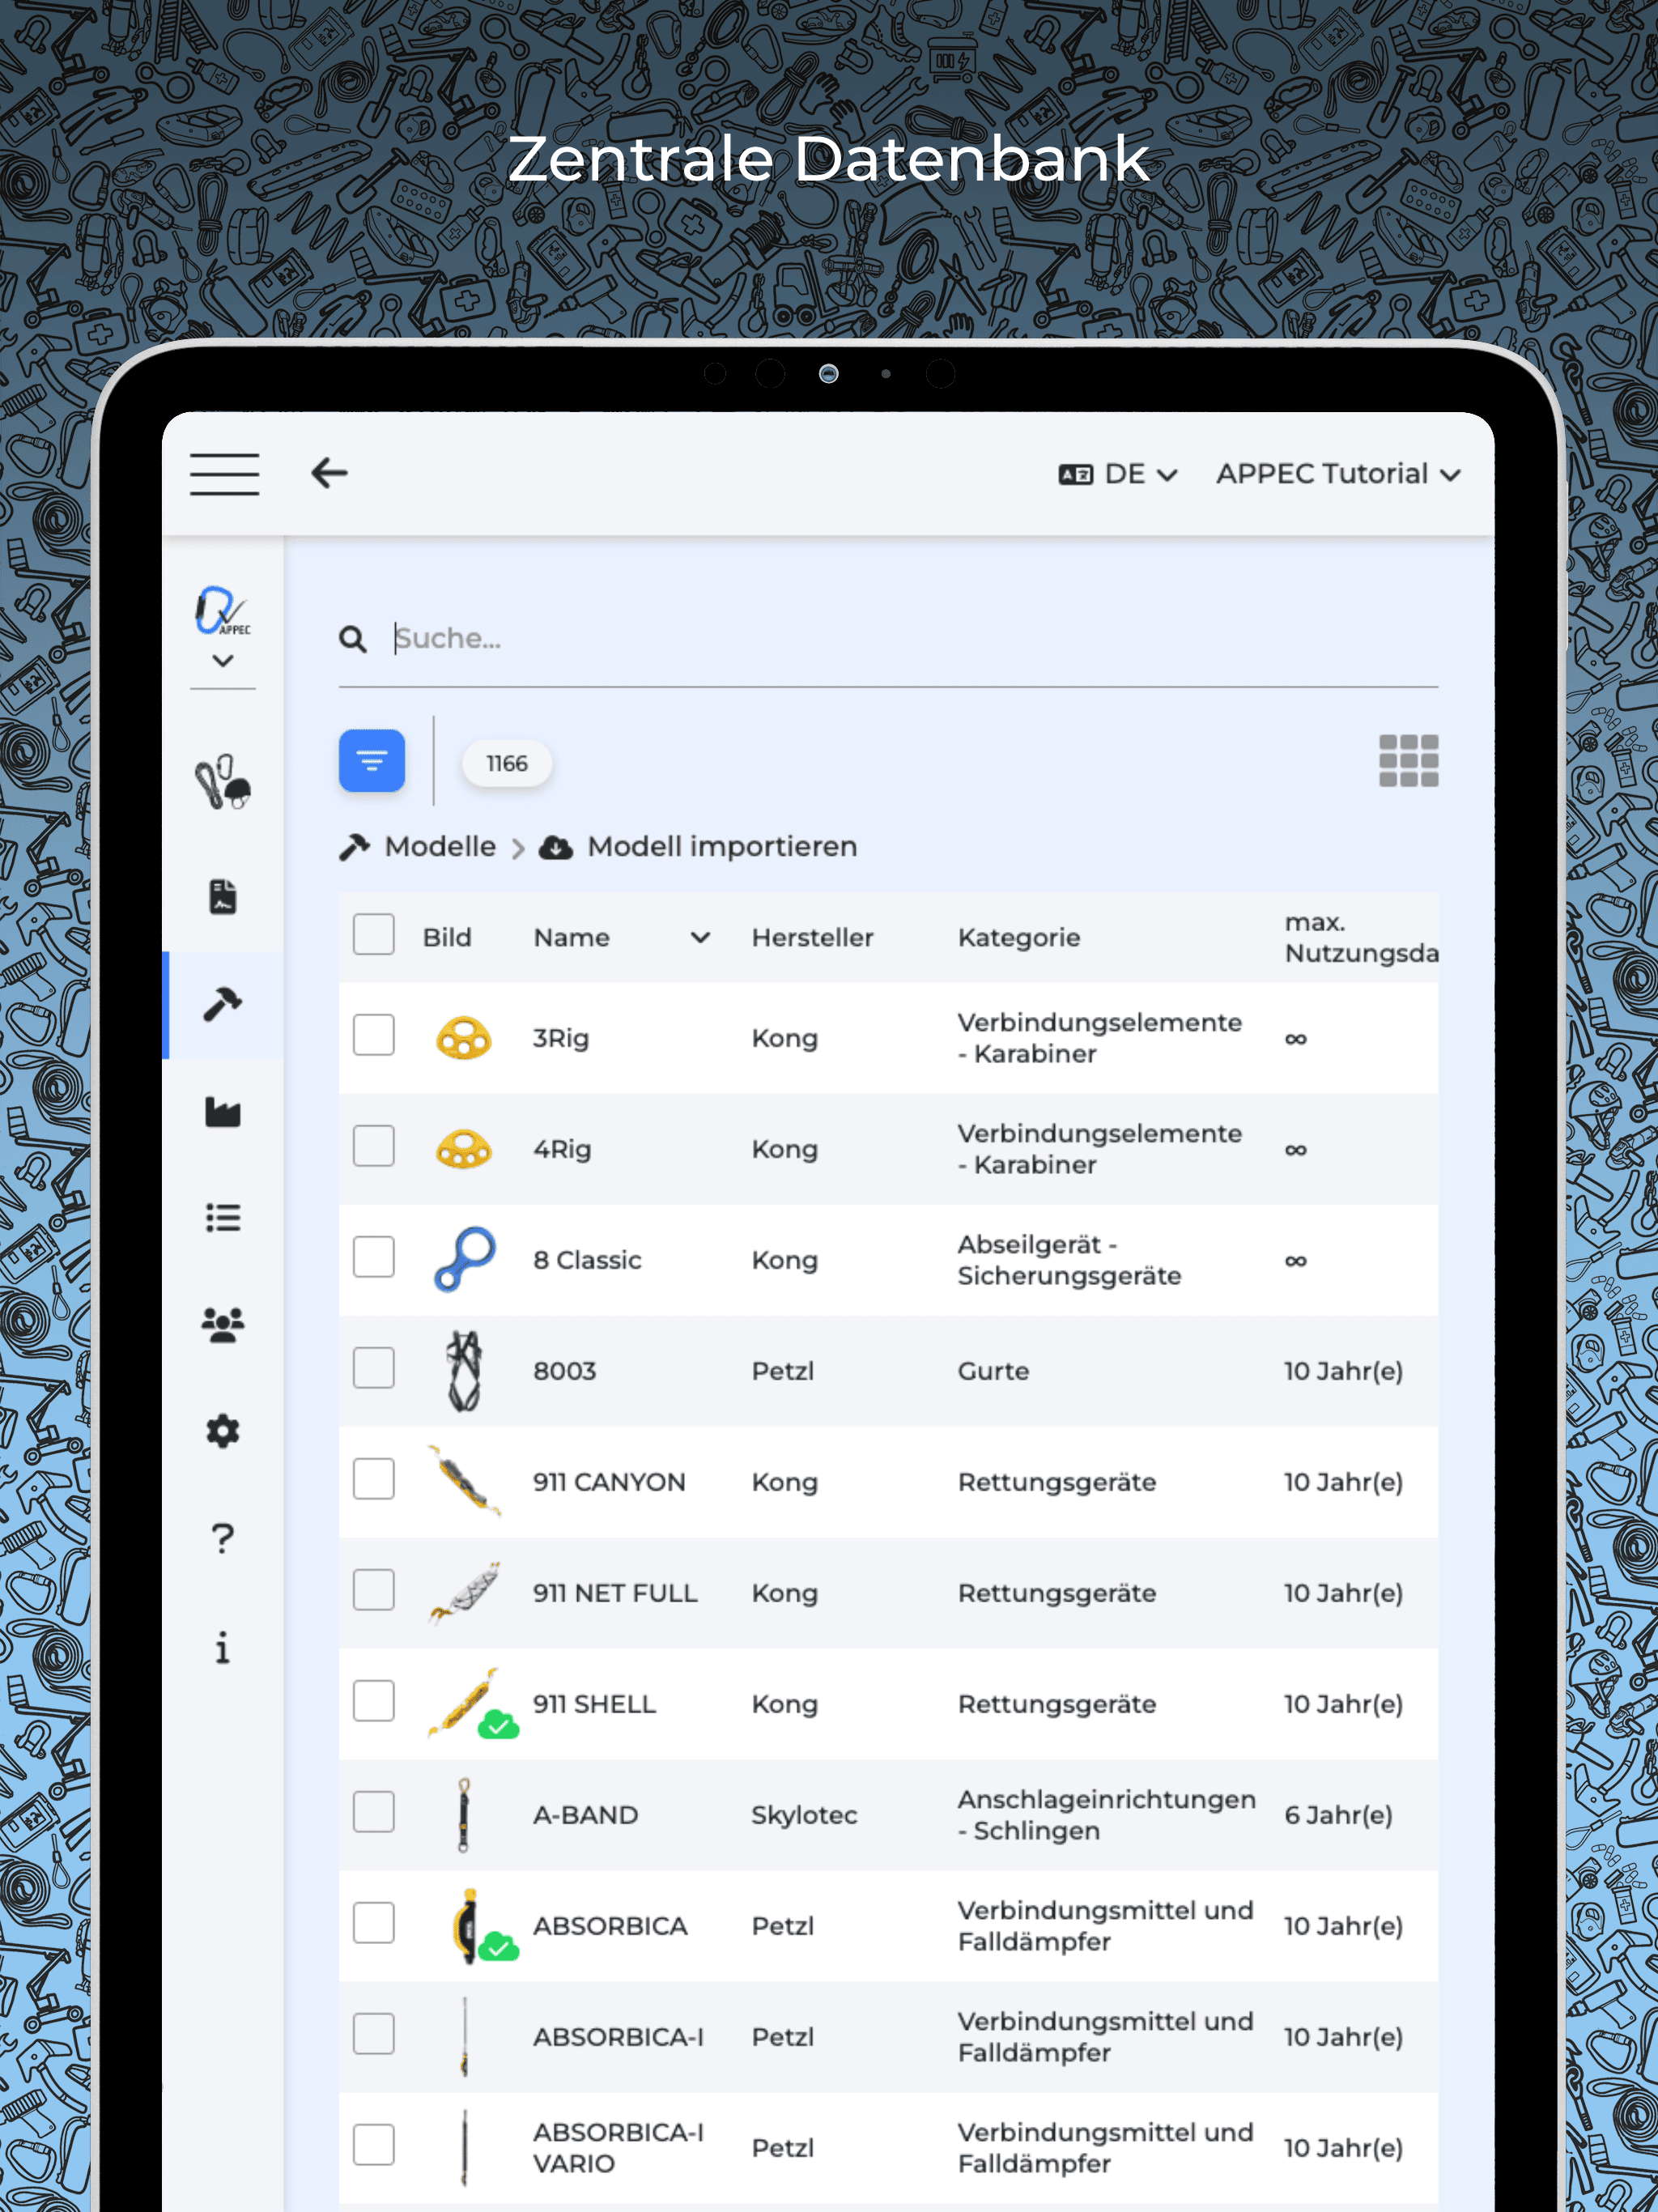This screenshot has width=1658, height=2212.
Task: Sort by Kategorie column header
Action: click(x=1019, y=938)
